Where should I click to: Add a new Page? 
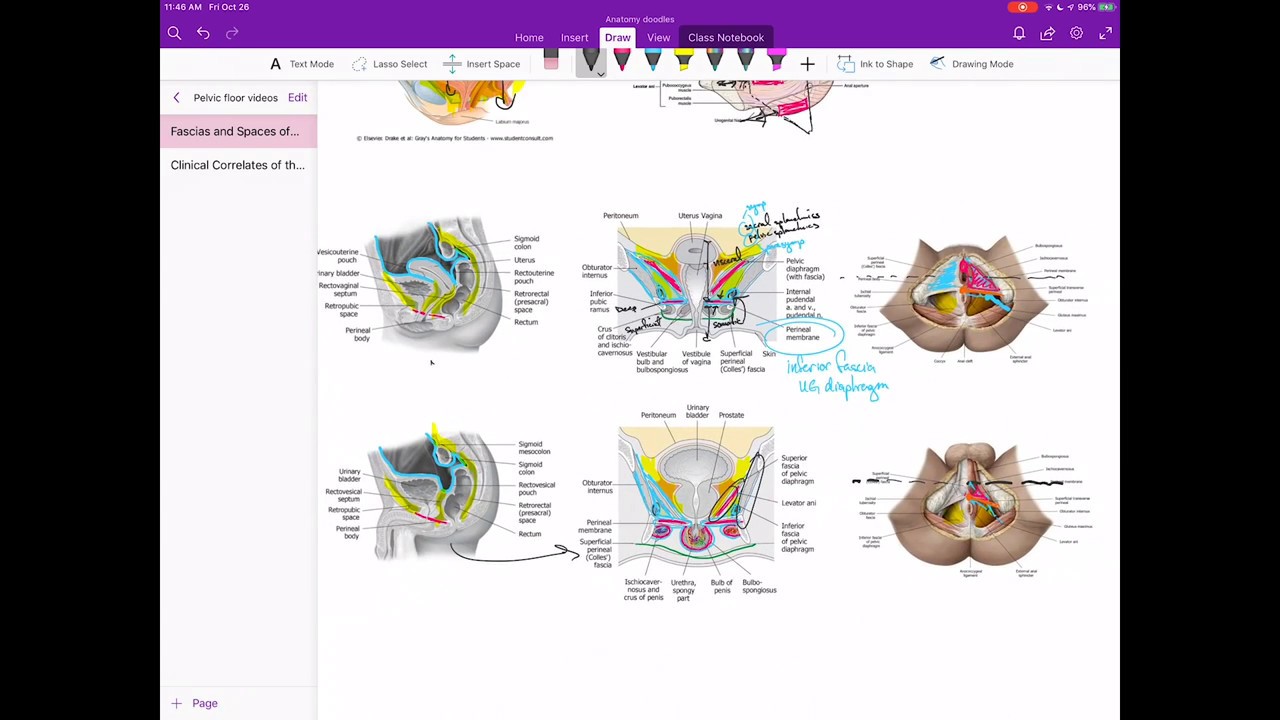(195, 703)
